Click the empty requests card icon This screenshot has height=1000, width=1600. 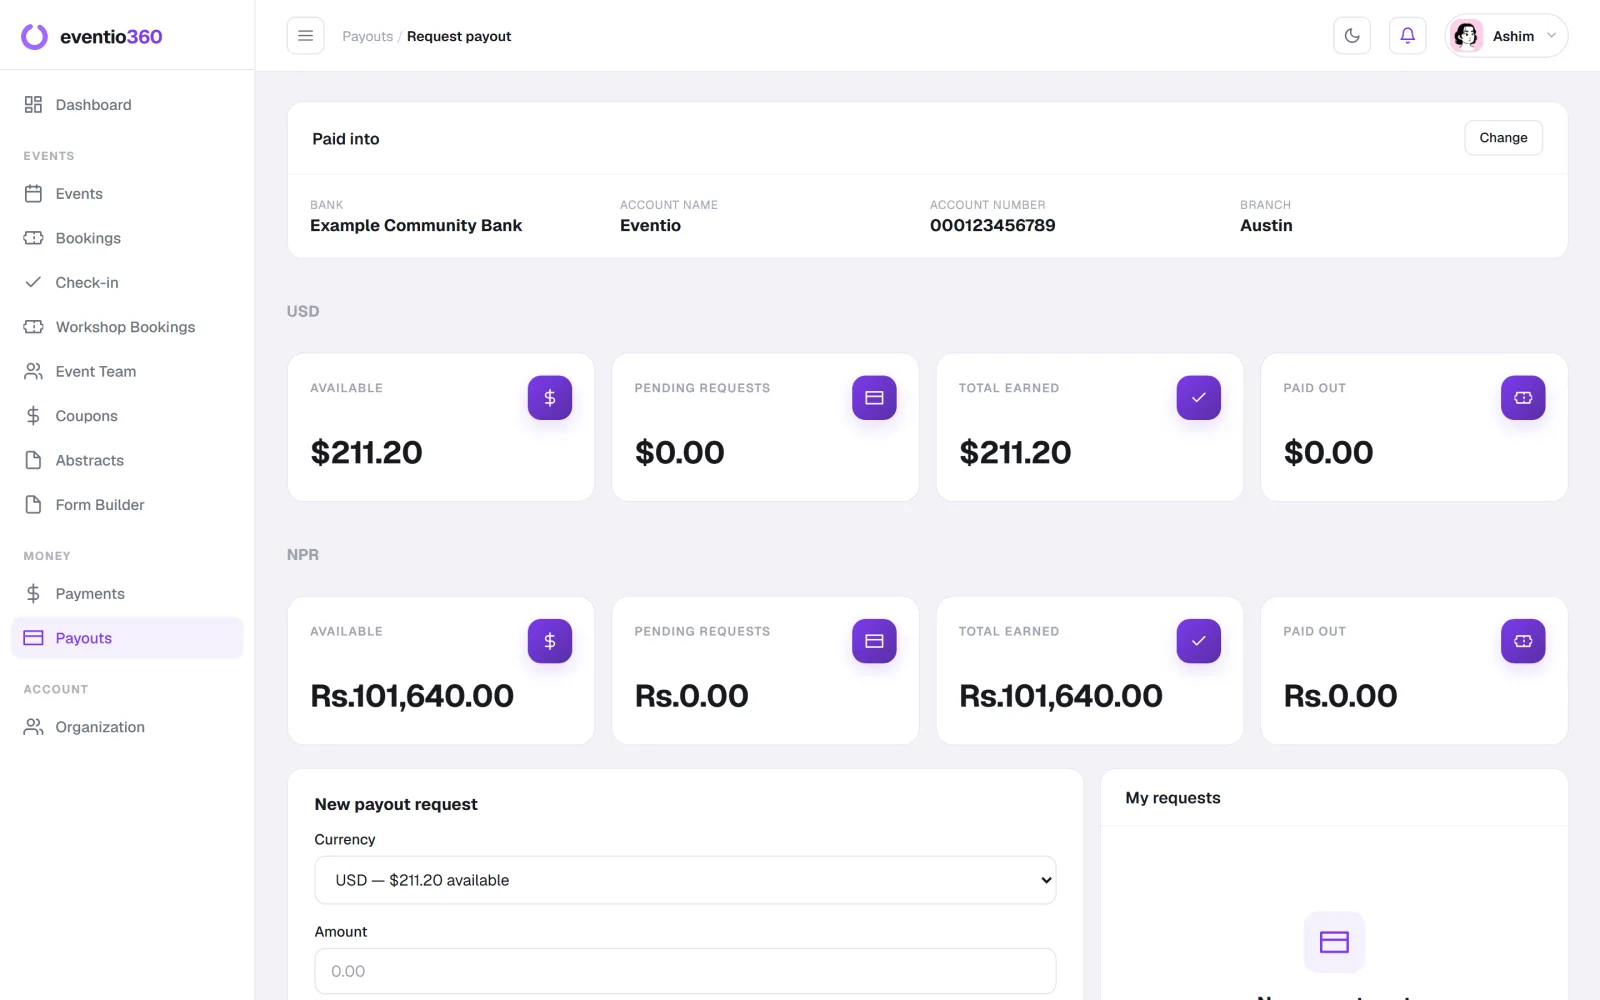[x=1334, y=942]
